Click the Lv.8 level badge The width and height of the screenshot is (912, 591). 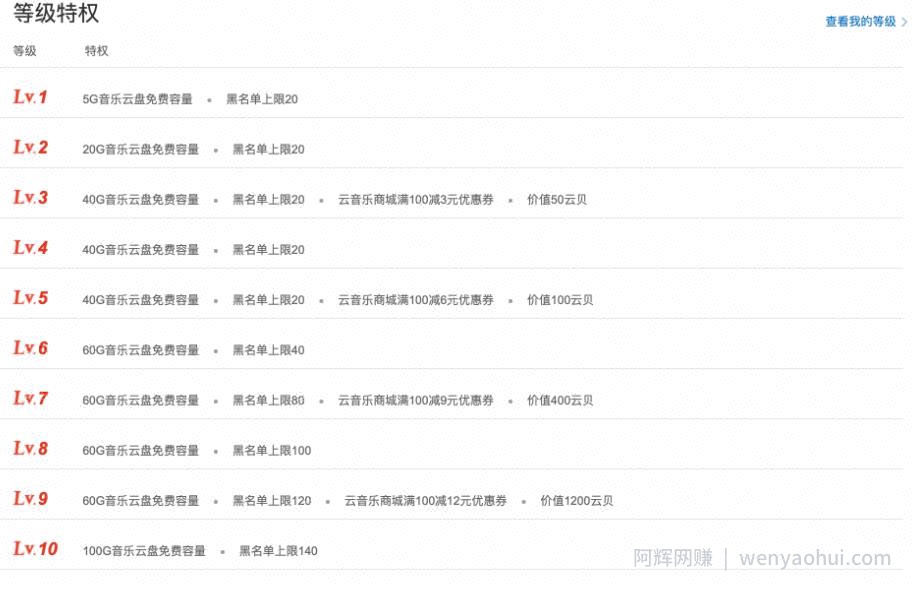point(31,448)
